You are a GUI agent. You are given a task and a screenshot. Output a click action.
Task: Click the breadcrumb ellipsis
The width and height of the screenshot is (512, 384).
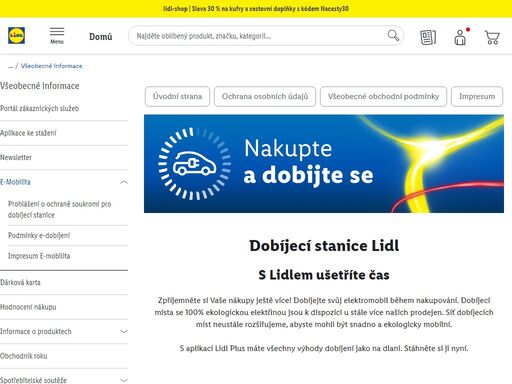click(10, 66)
